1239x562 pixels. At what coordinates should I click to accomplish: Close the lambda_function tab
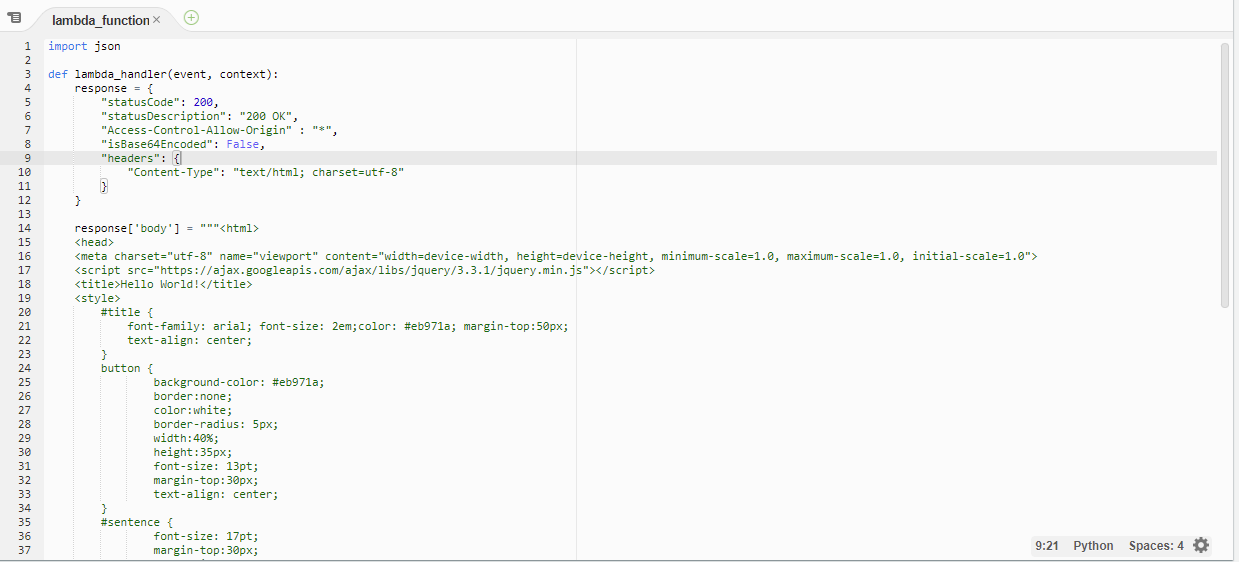(x=156, y=20)
